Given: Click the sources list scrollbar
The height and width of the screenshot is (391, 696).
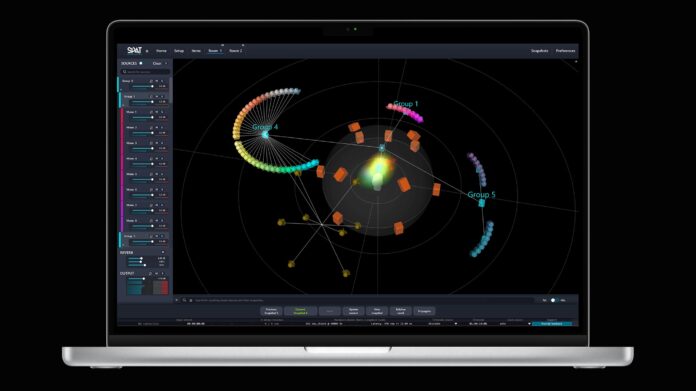Looking at the screenshot, I should [x=171, y=90].
